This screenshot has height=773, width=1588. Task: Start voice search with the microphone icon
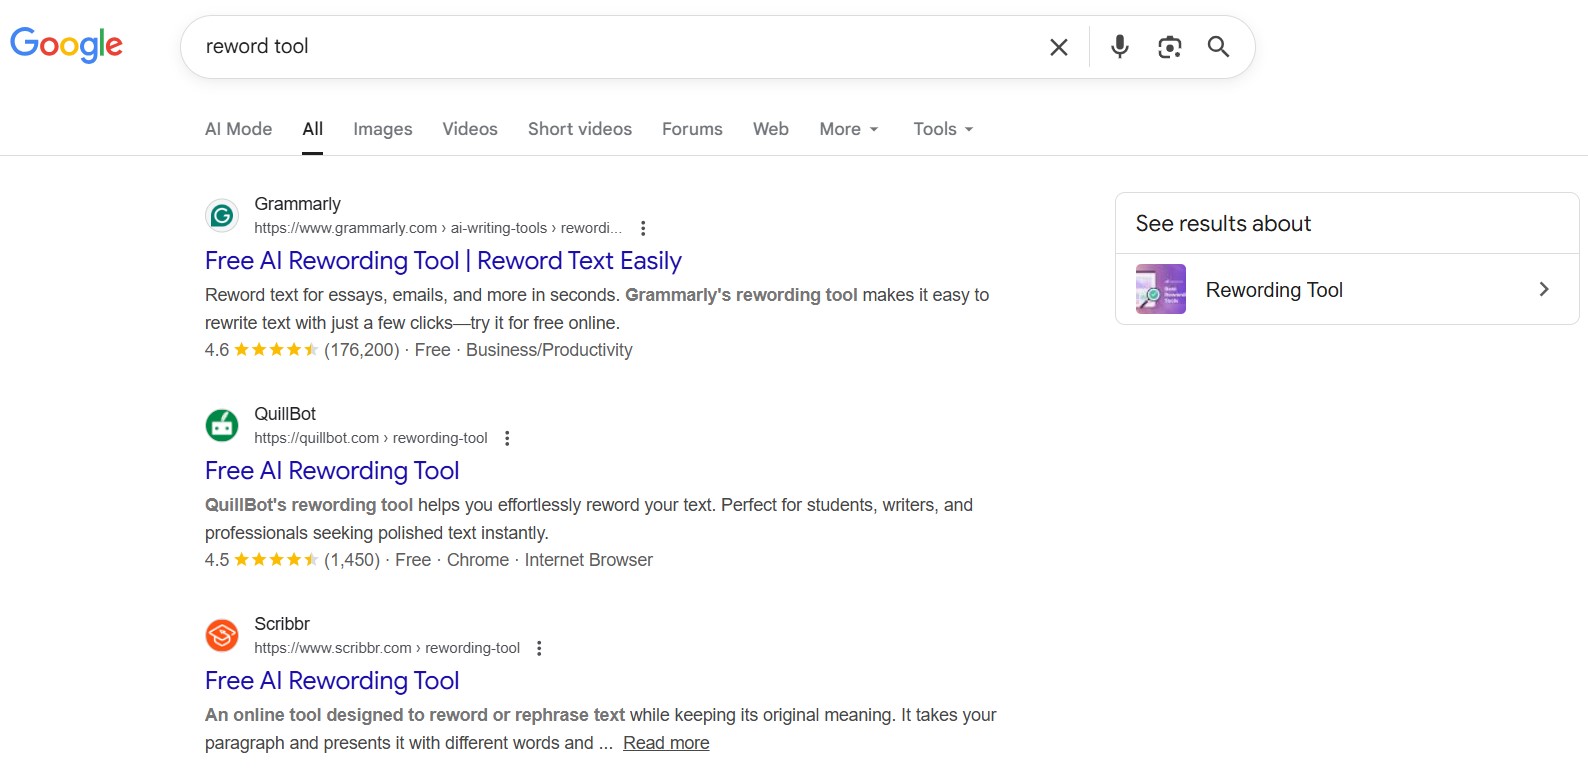(1120, 46)
